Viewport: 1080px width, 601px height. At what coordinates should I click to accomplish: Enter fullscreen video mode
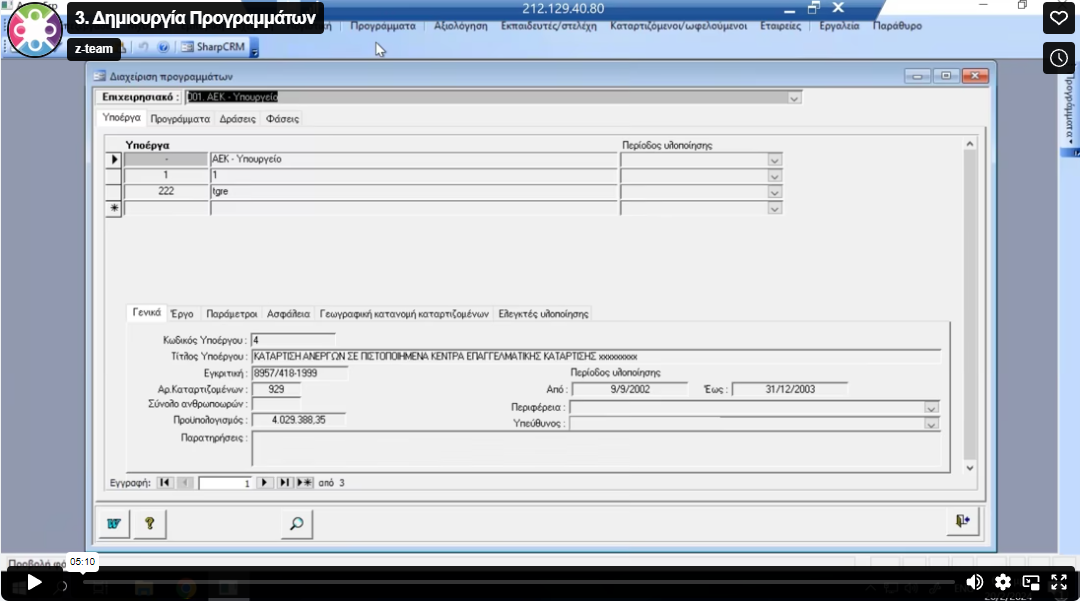(1059, 582)
